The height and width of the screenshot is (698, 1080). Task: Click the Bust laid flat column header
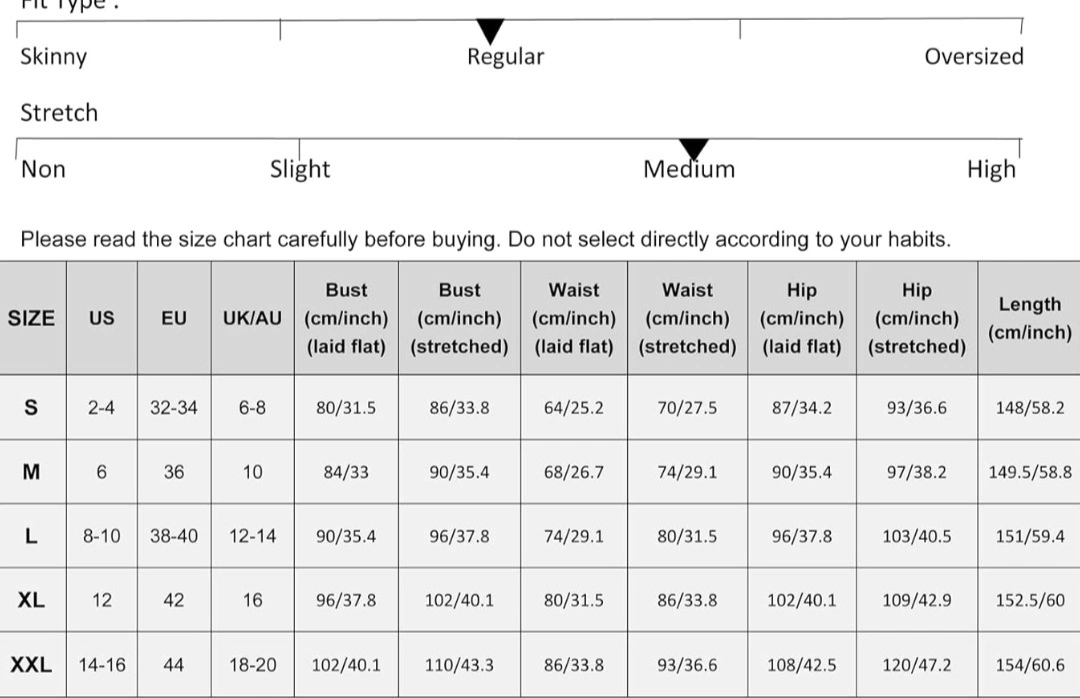coord(346,318)
